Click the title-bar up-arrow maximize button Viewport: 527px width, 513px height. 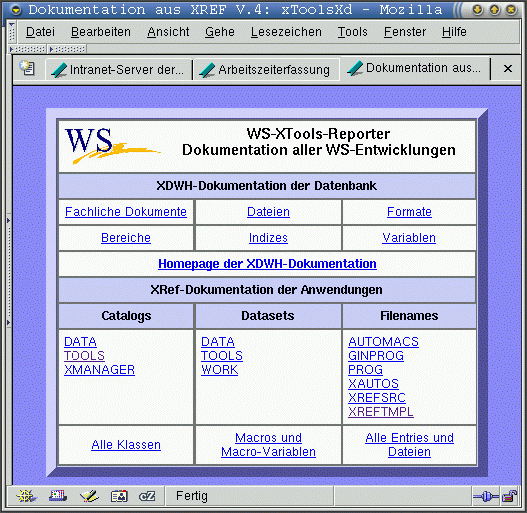coord(494,10)
